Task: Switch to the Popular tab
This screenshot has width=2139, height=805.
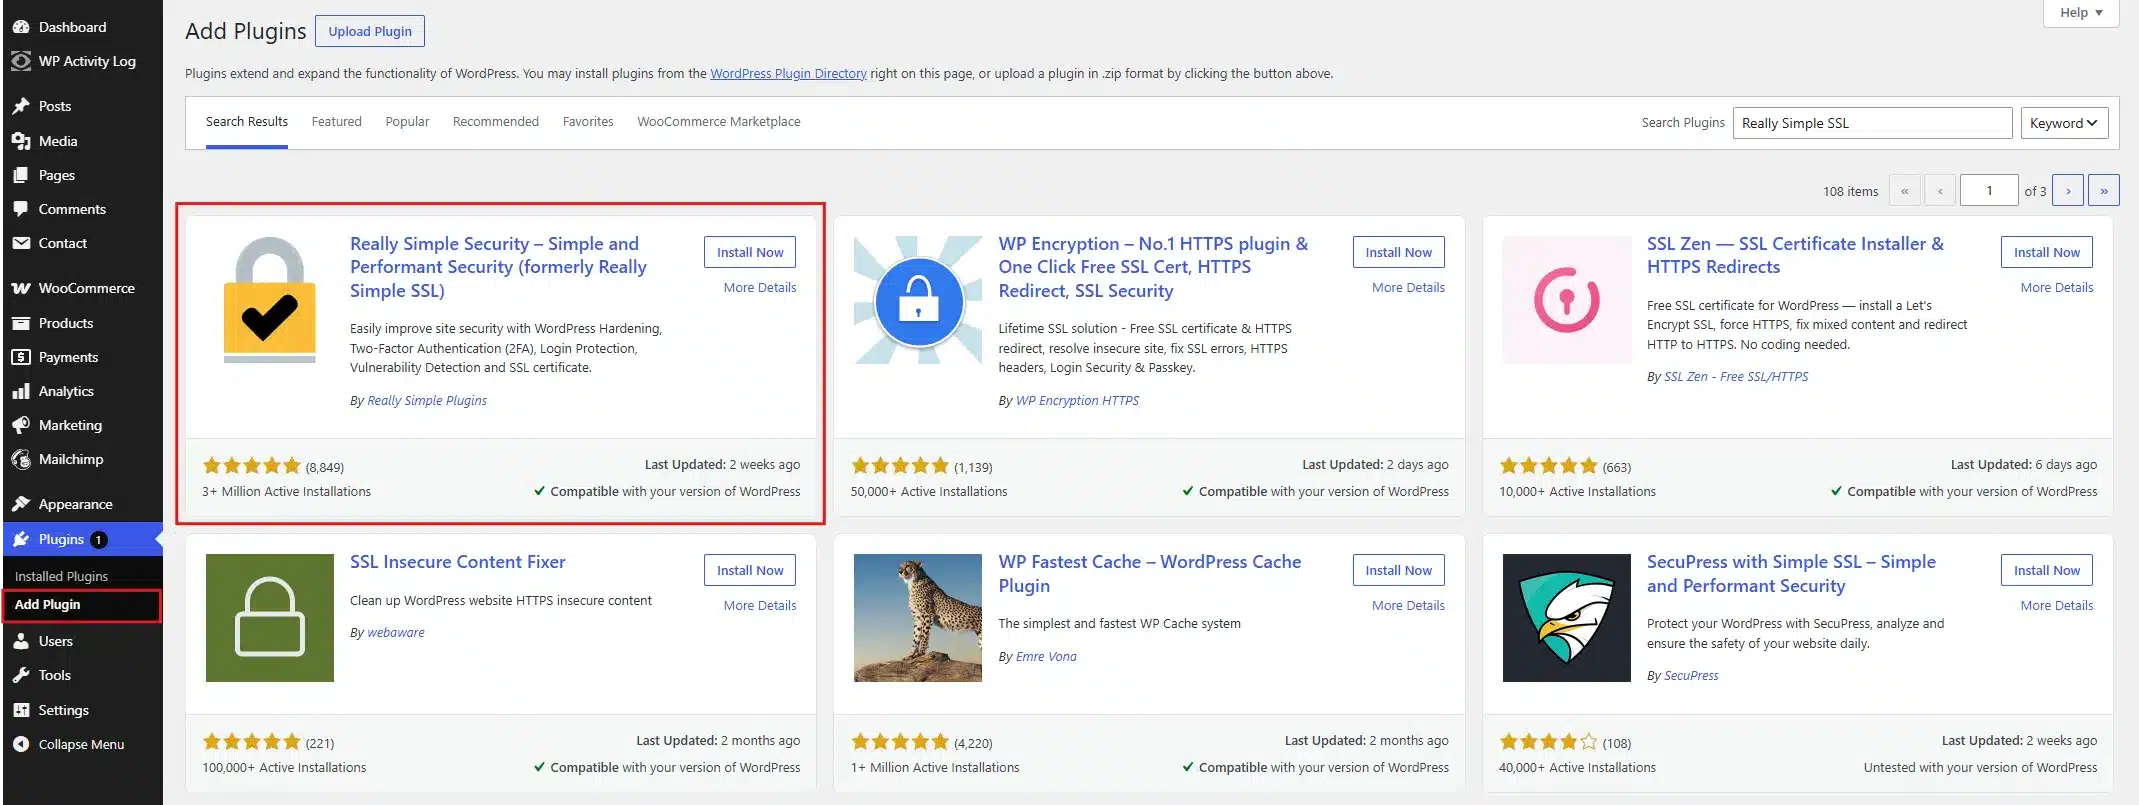Action: point(407,122)
